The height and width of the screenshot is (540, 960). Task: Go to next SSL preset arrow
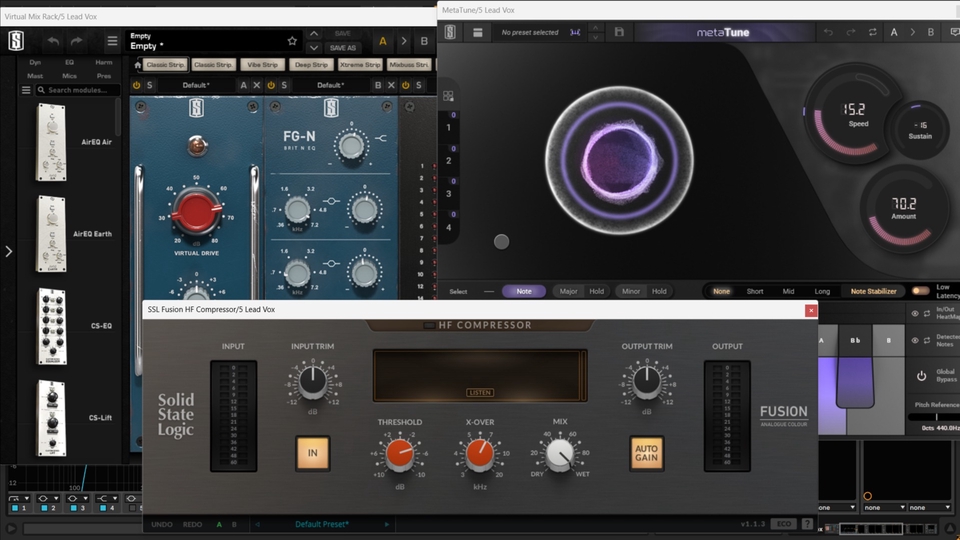(386, 524)
